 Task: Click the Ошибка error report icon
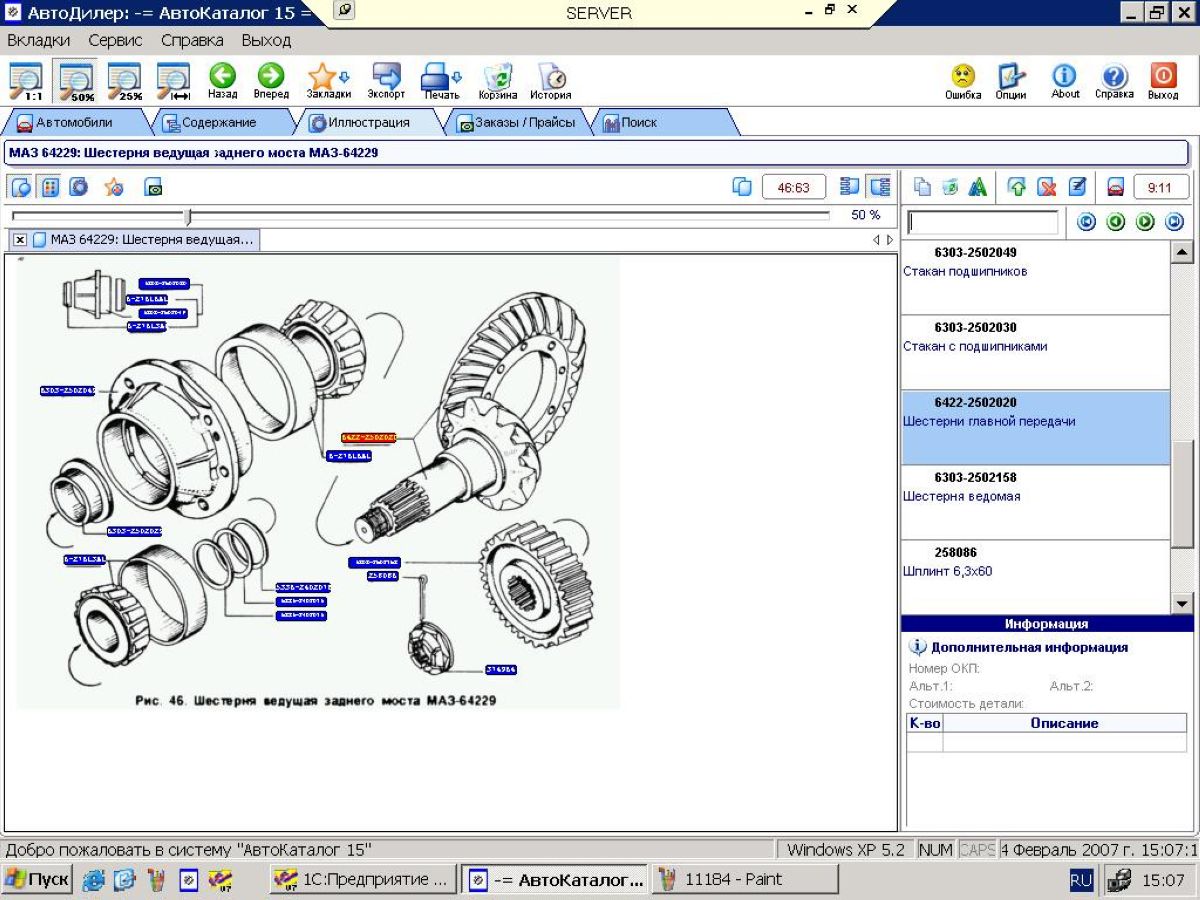(963, 82)
